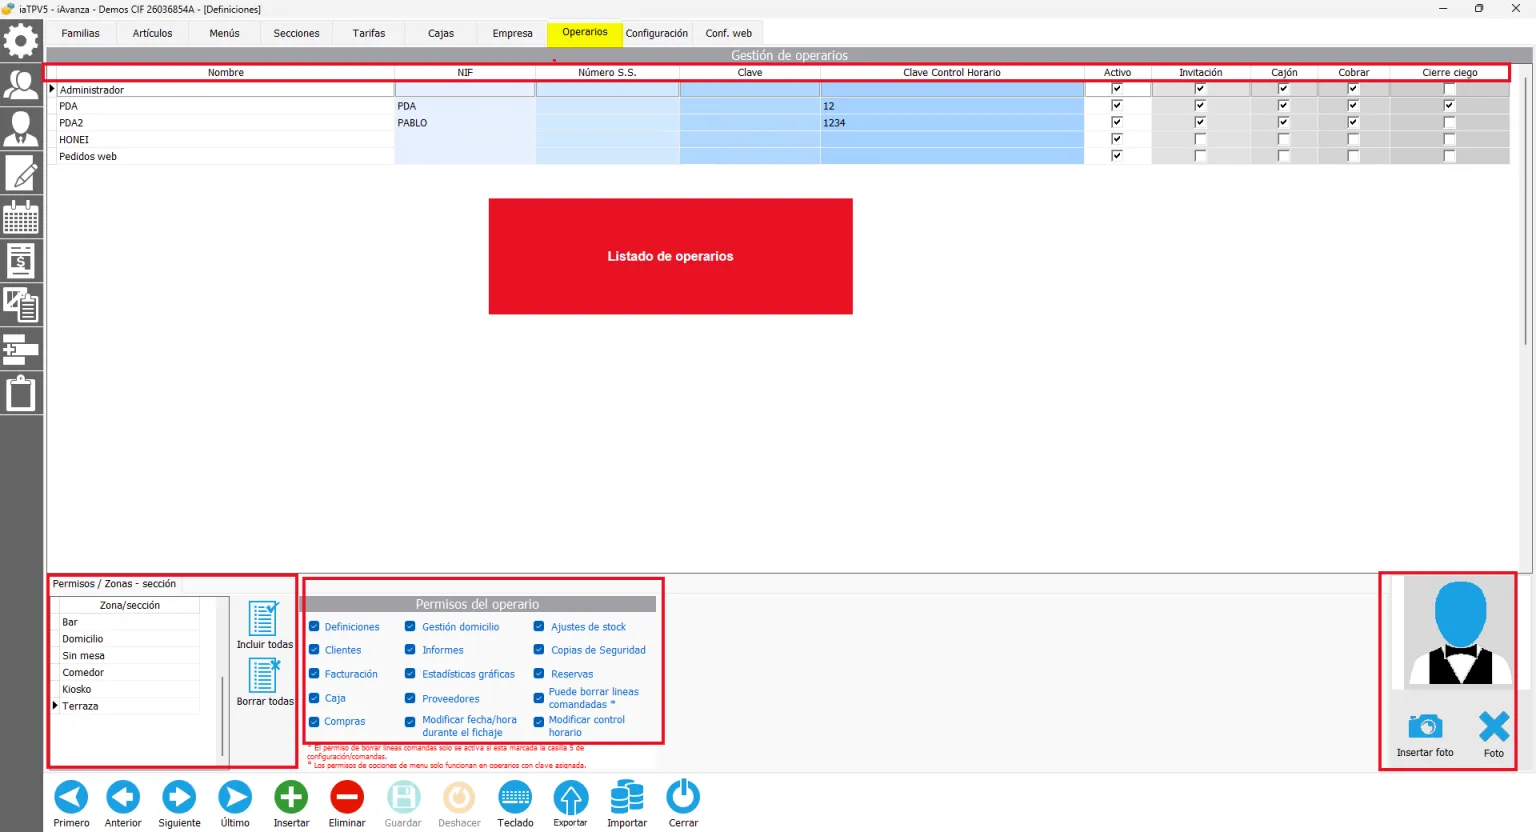The height and width of the screenshot is (832, 1536).
Task: Click the Nombre column header
Action: point(225,73)
